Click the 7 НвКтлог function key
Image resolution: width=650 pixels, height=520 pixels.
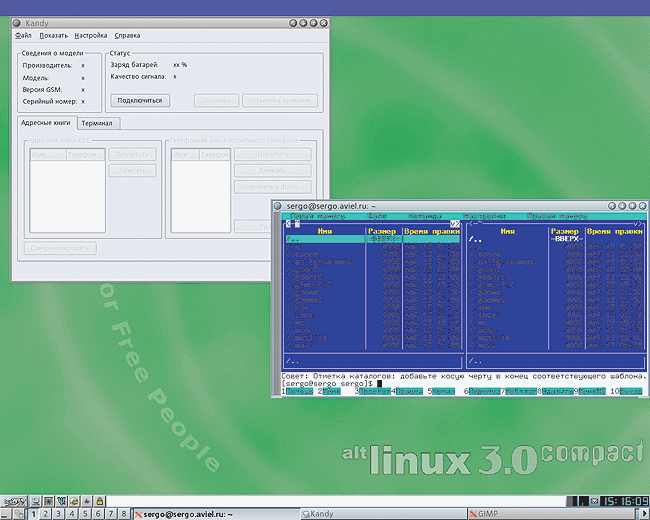[x=521, y=391]
